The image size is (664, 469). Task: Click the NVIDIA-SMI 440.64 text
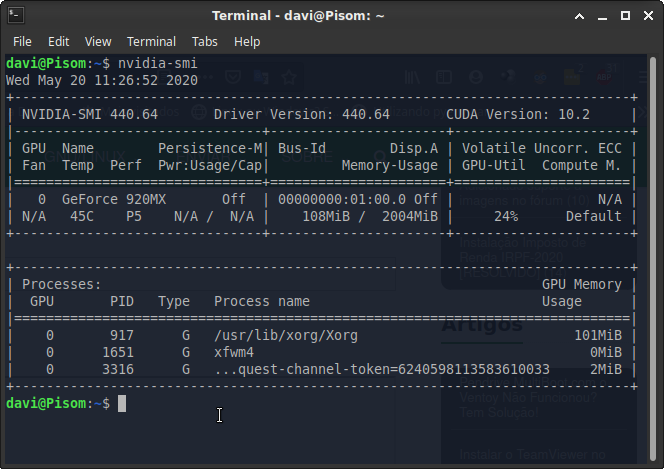(x=90, y=114)
